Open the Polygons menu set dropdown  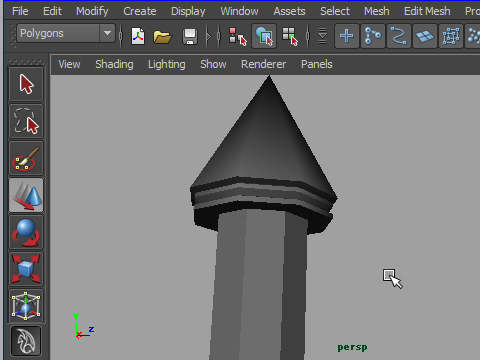coord(66,33)
